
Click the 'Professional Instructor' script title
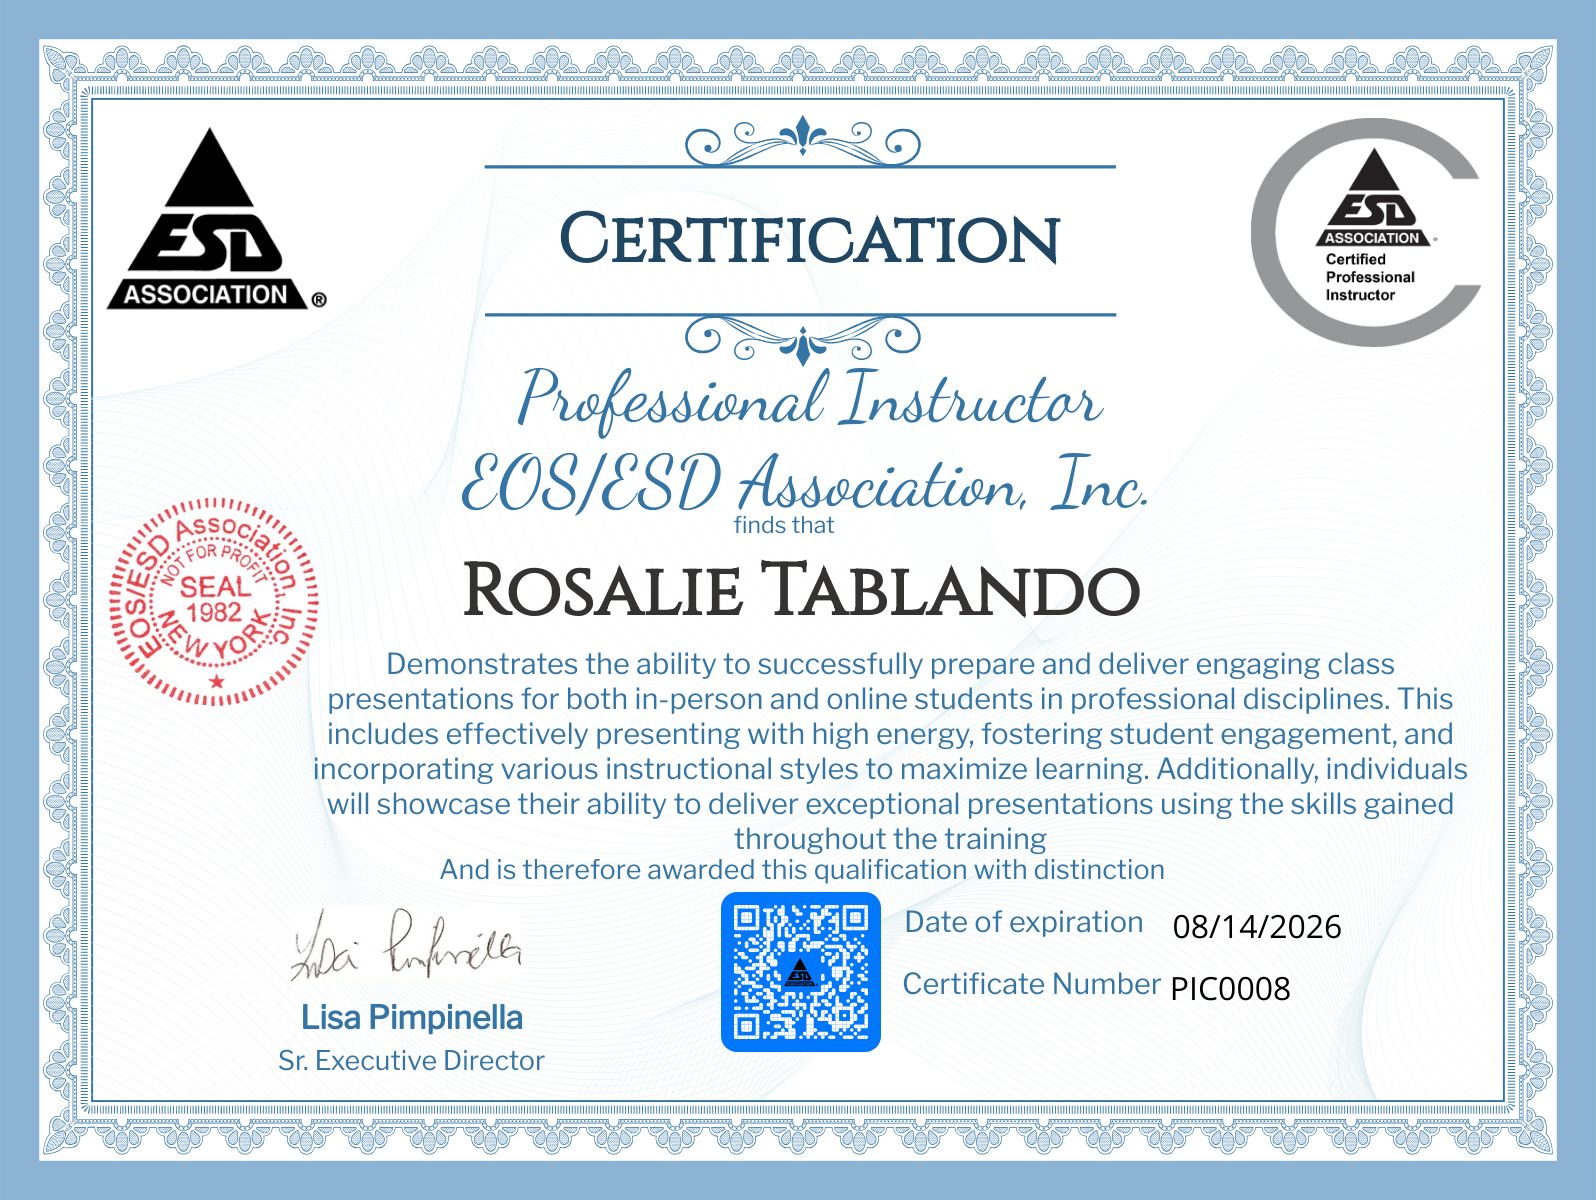click(809, 401)
